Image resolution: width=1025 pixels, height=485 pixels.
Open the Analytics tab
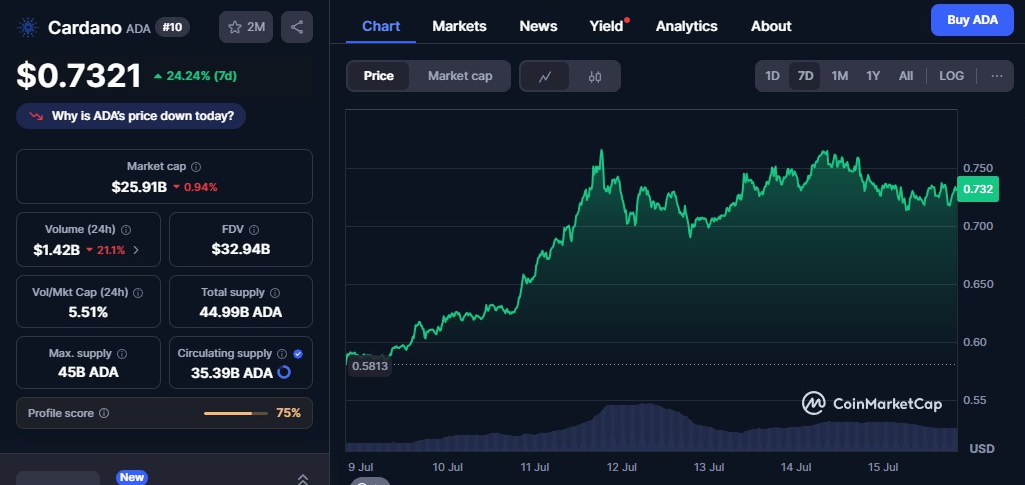pyautogui.click(x=686, y=26)
